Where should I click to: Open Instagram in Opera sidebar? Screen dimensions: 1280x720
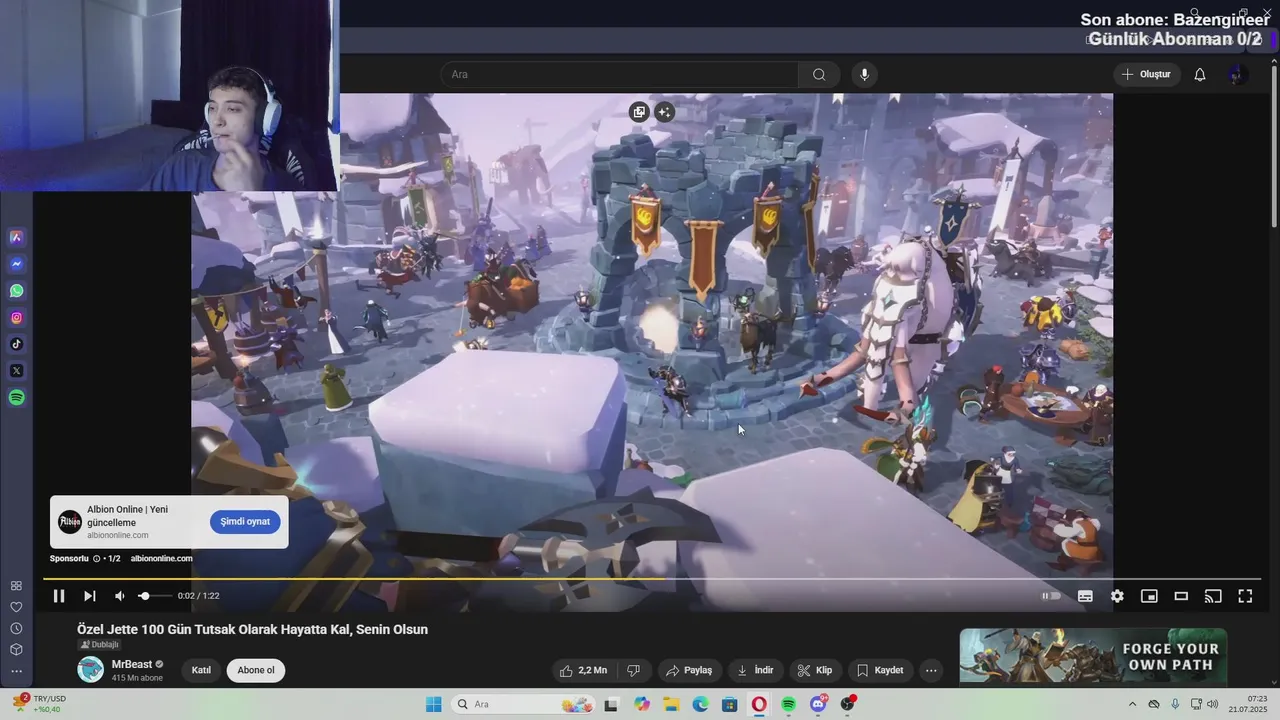(x=17, y=318)
